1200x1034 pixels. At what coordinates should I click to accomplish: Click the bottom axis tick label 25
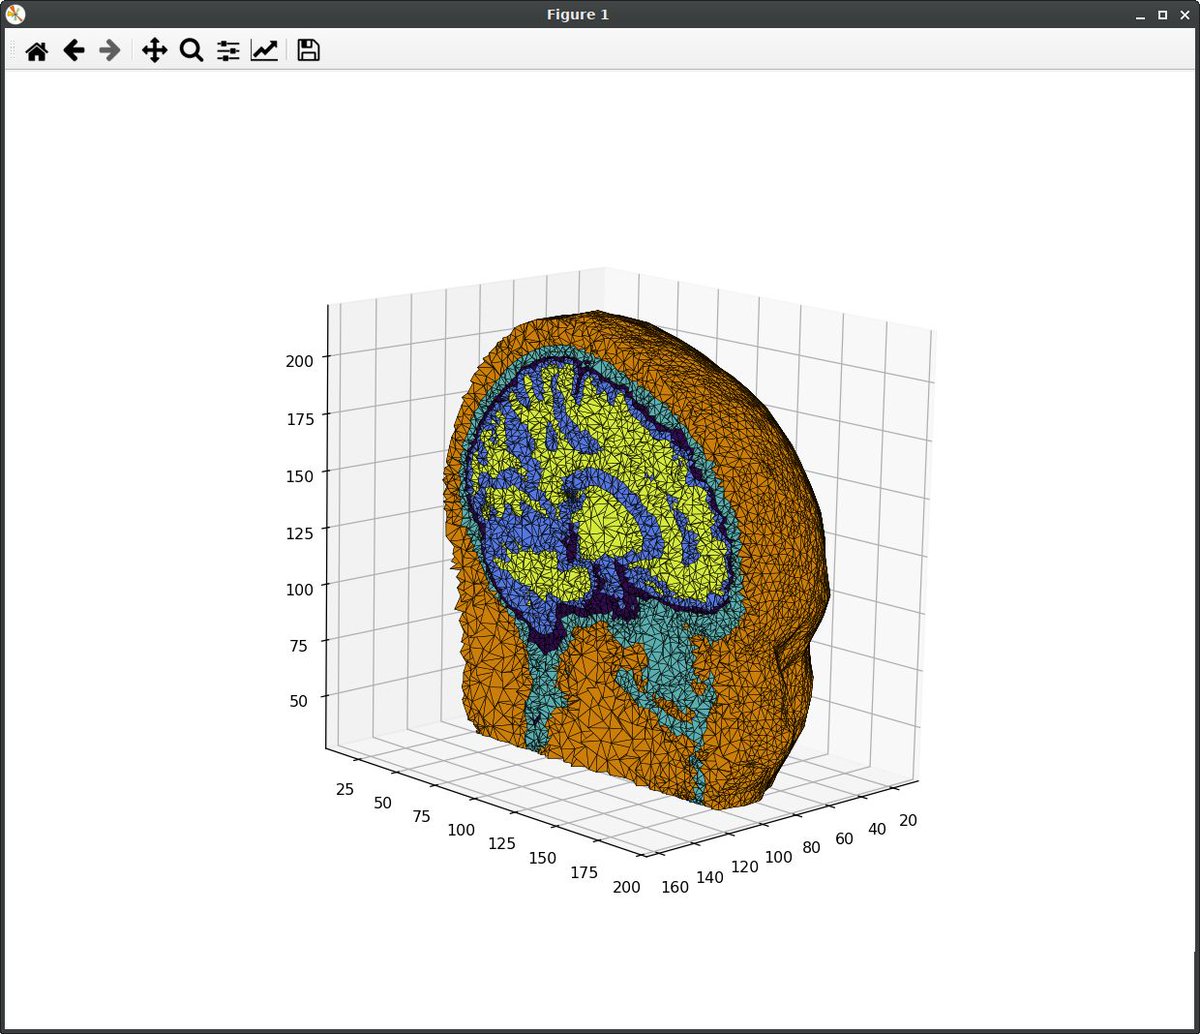(x=345, y=789)
